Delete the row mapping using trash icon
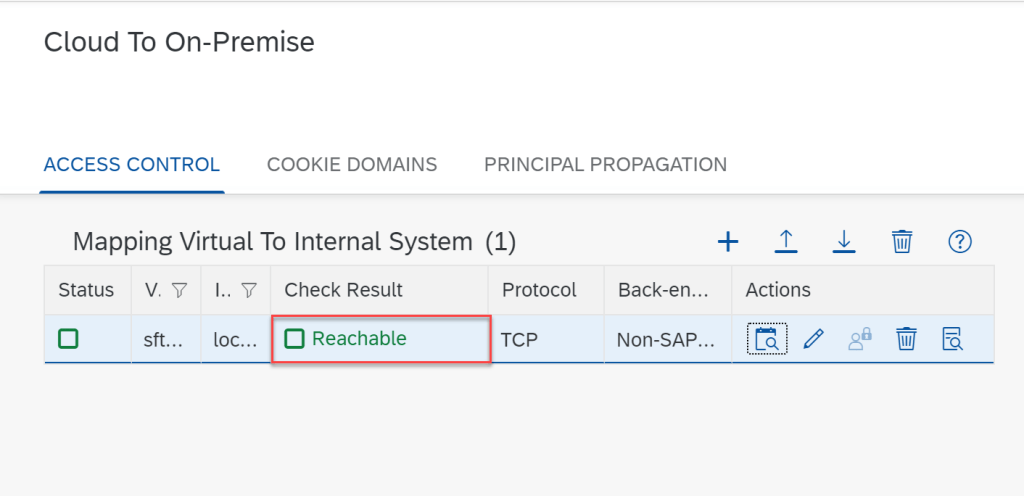Screen dimensions: 1024x496 tap(906, 340)
